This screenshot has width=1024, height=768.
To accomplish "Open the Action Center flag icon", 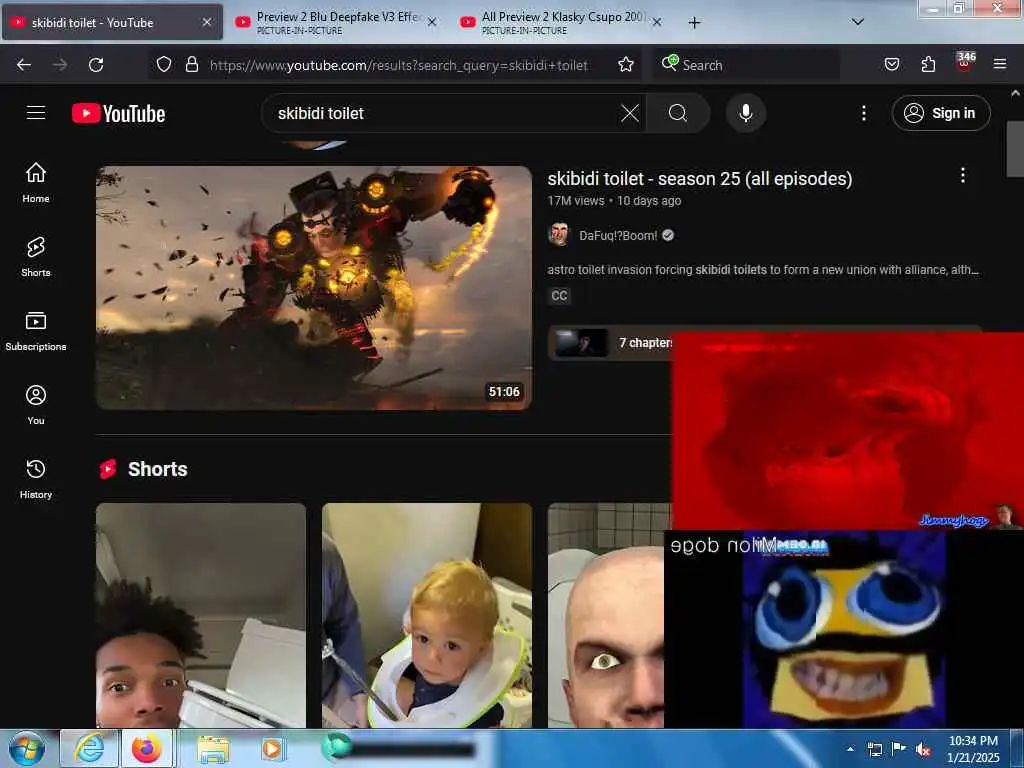I will click(899, 749).
